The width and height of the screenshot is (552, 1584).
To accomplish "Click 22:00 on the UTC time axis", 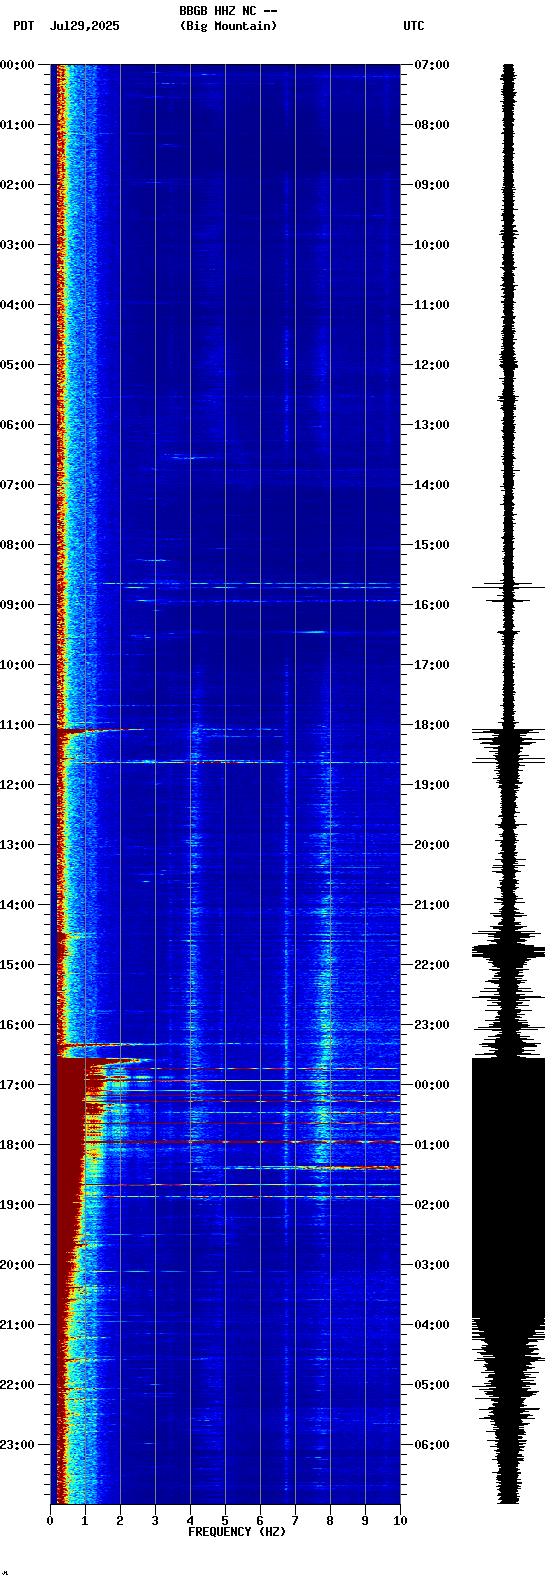I will click(432, 965).
